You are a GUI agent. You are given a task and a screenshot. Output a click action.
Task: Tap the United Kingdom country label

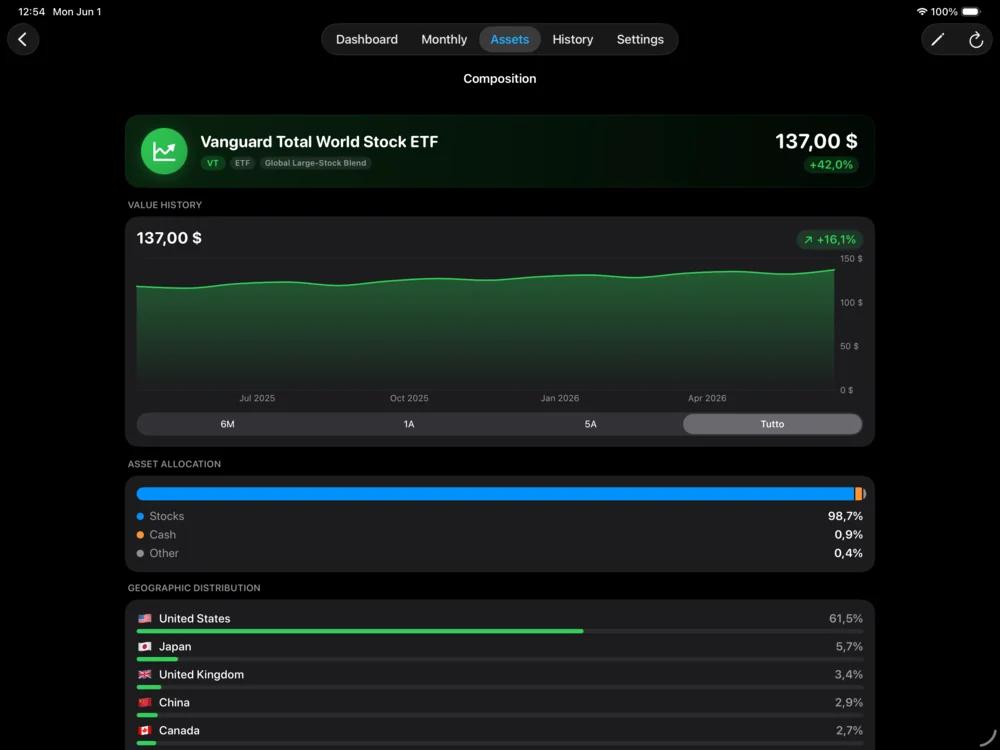coord(202,675)
